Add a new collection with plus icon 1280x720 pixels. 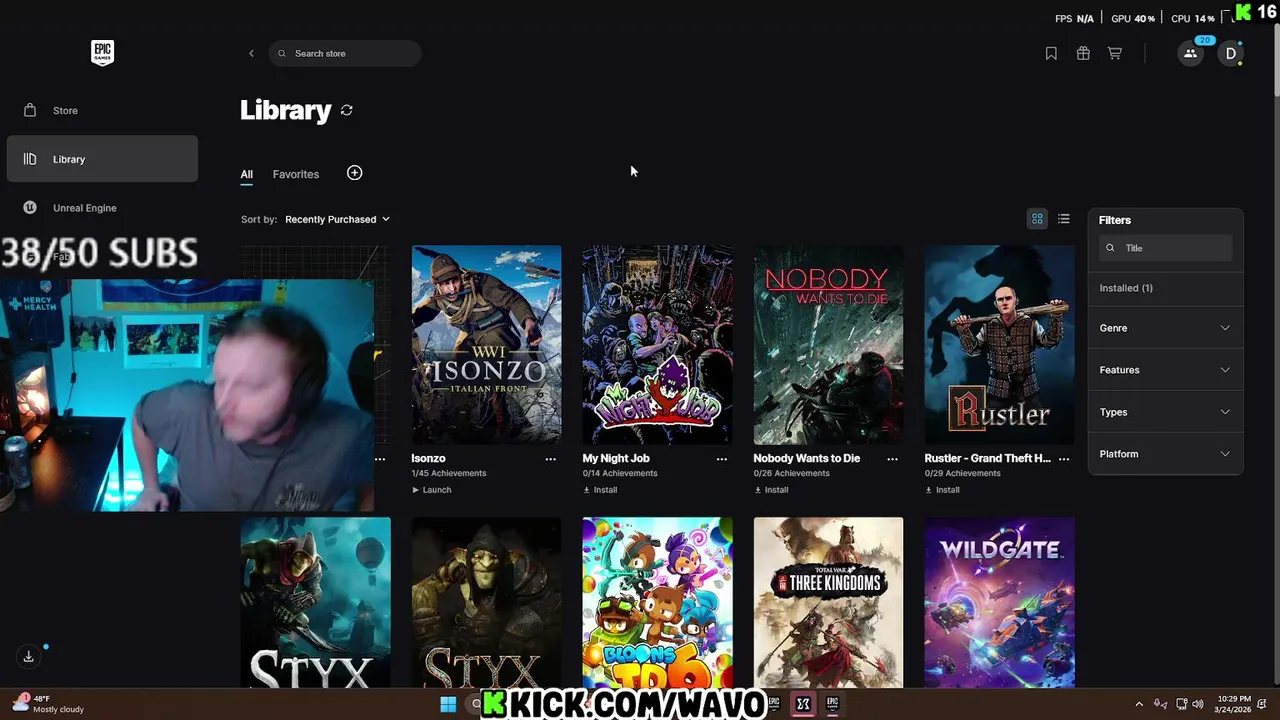[354, 173]
